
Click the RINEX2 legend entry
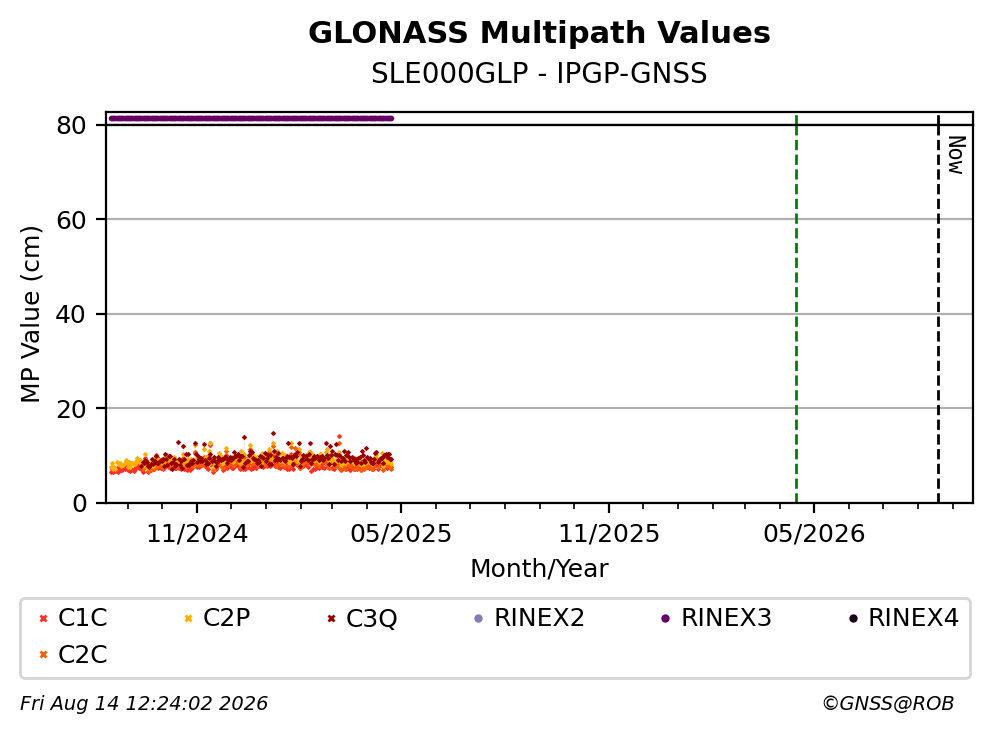click(x=529, y=617)
